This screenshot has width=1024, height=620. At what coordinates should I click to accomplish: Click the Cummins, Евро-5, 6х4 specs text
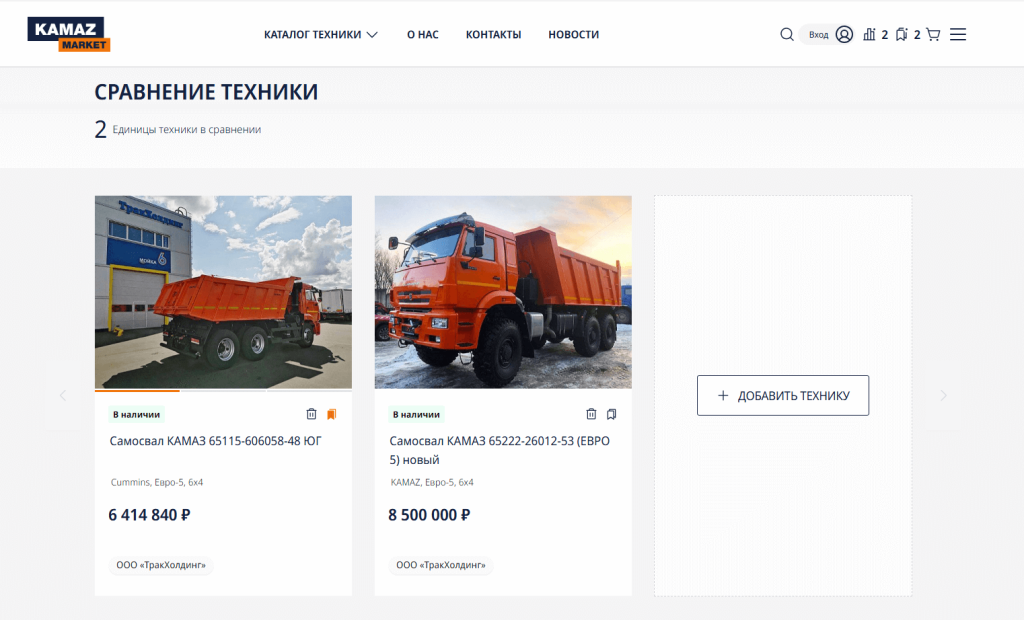pyautogui.click(x=157, y=482)
